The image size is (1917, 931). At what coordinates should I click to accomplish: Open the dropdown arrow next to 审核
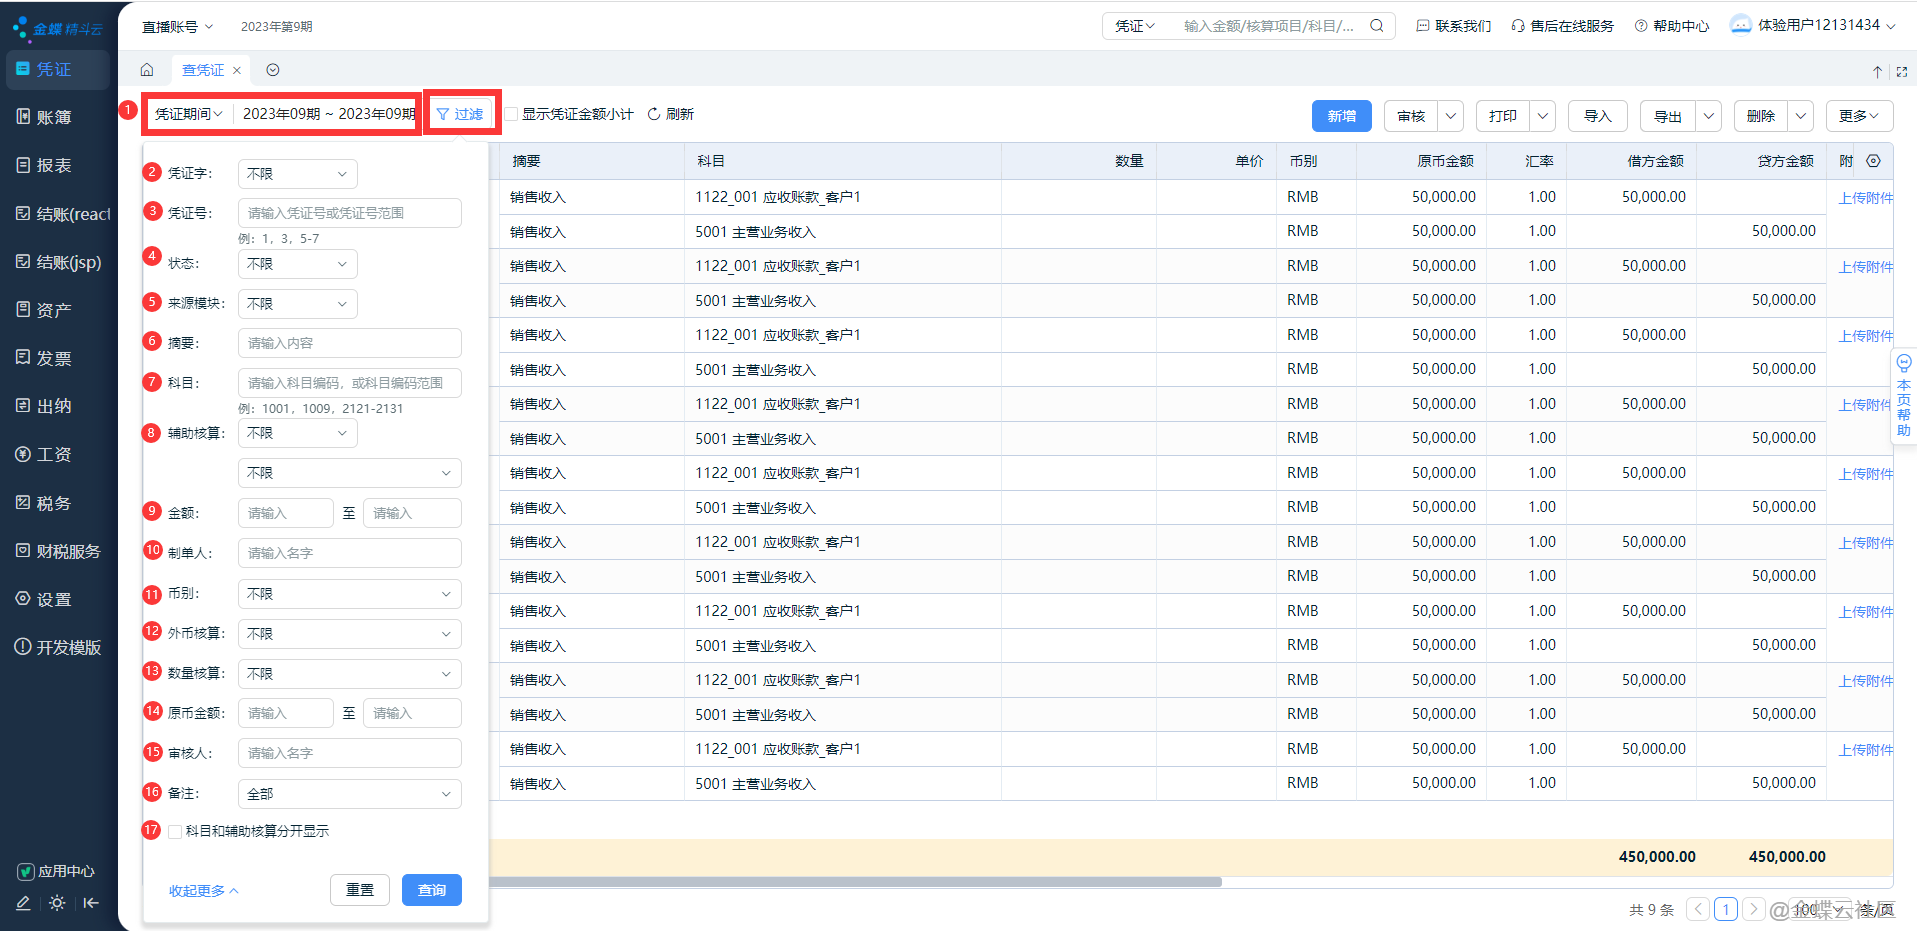tap(1449, 115)
